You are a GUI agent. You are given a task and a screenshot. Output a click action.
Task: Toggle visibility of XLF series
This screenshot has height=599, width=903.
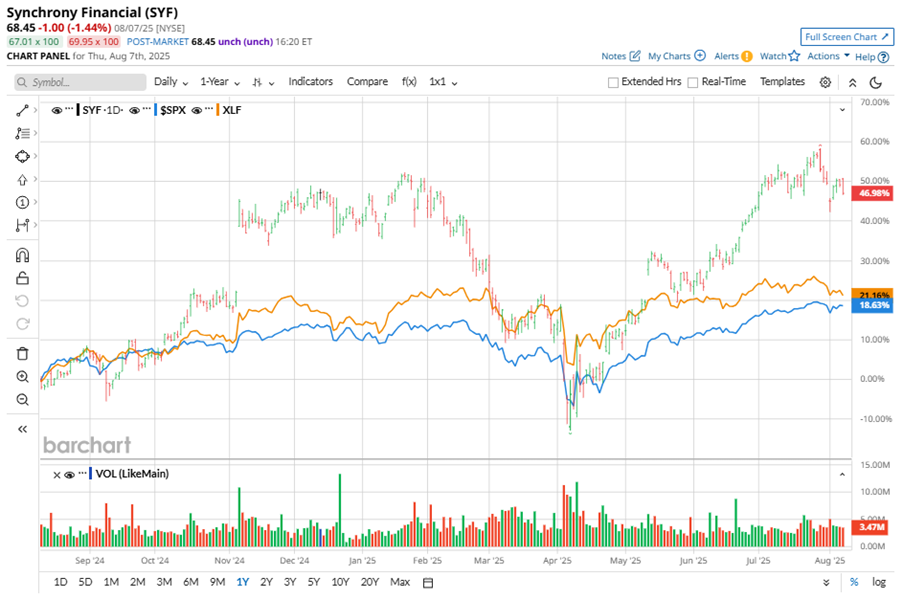click(197, 111)
